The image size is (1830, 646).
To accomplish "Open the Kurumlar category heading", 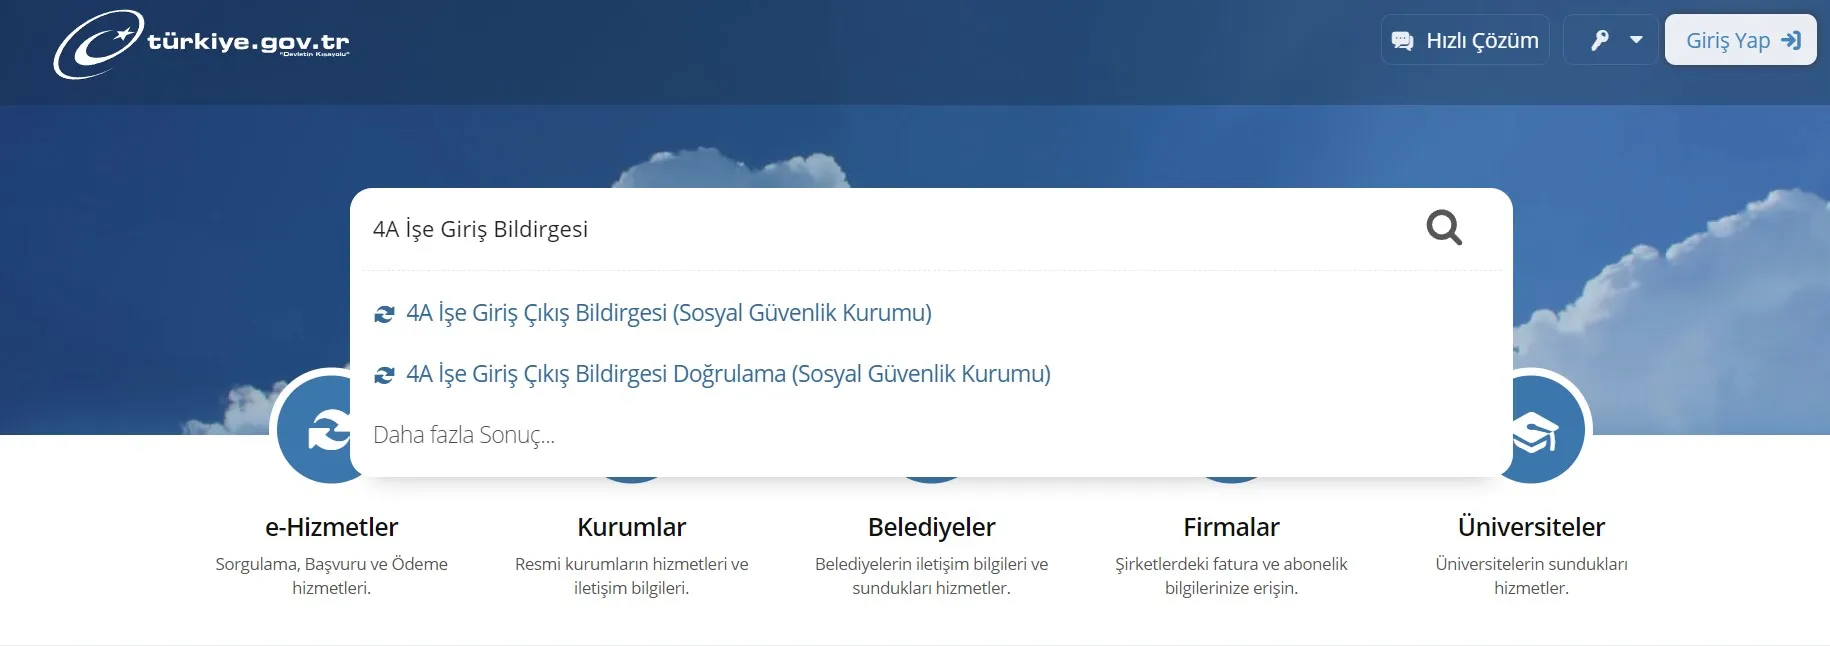I will pos(631,527).
